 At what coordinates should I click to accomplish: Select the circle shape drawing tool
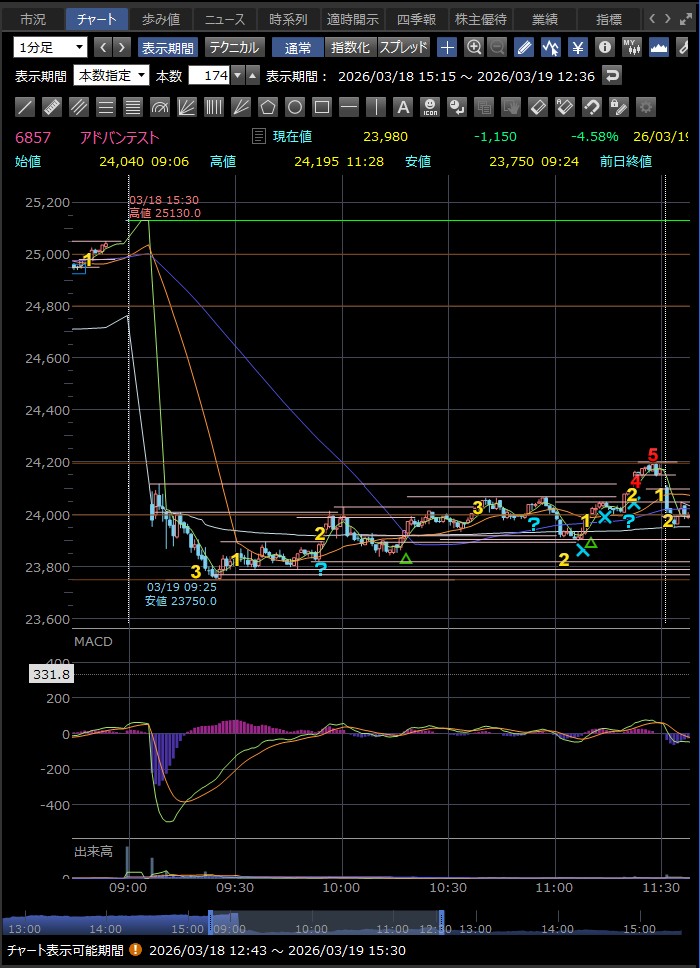click(294, 107)
